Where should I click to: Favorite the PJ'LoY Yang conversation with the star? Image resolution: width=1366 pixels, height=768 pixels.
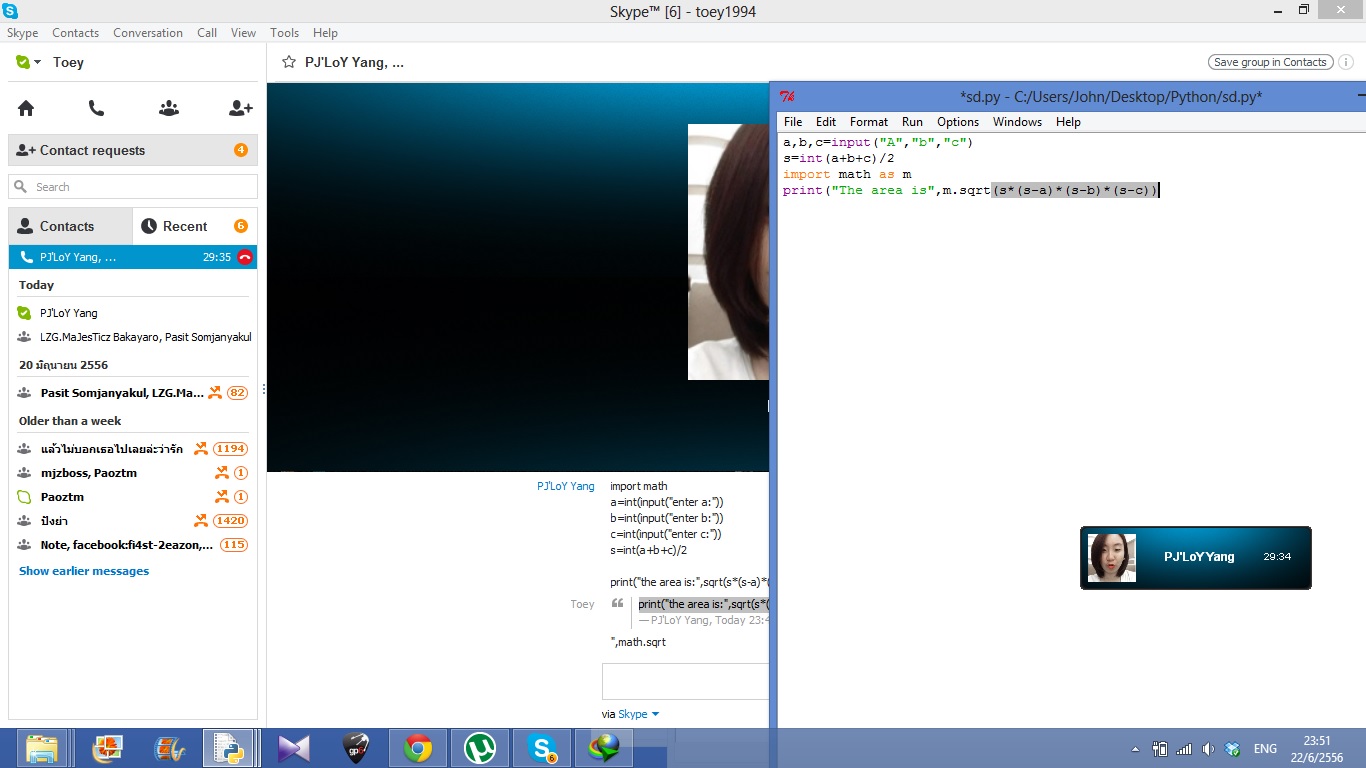[x=289, y=62]
